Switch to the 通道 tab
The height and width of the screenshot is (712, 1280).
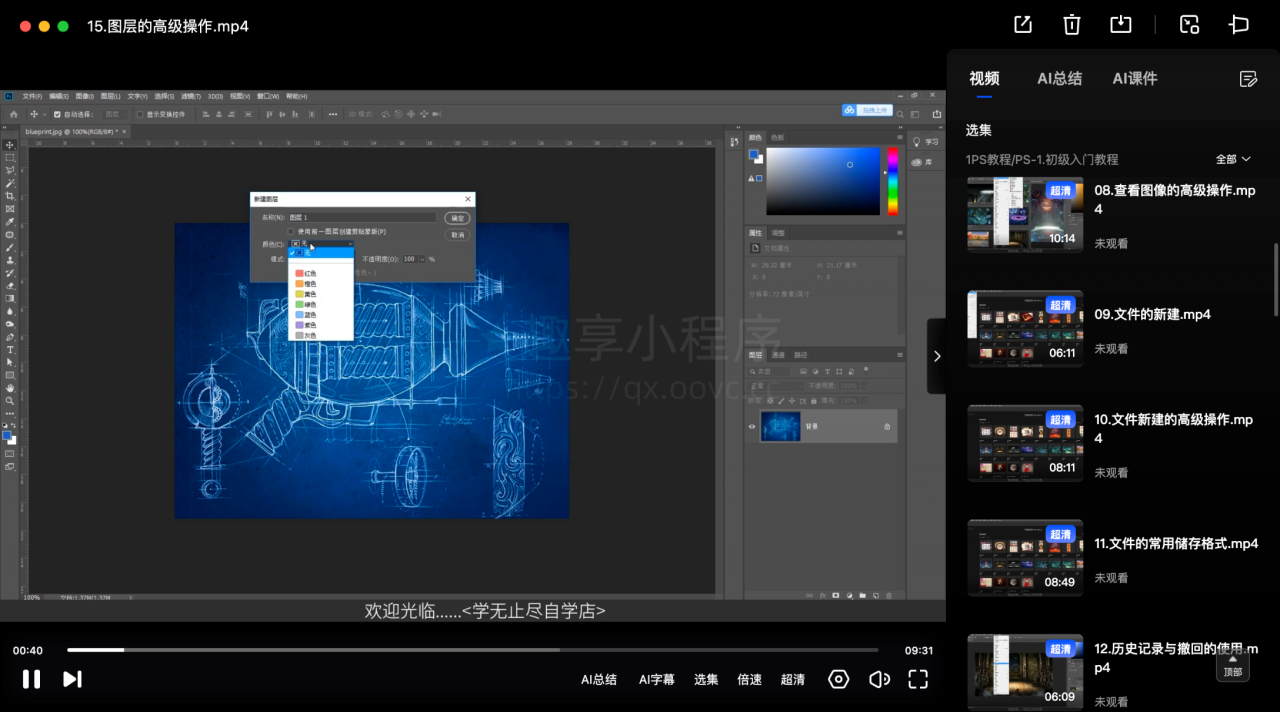click(778, 354)
